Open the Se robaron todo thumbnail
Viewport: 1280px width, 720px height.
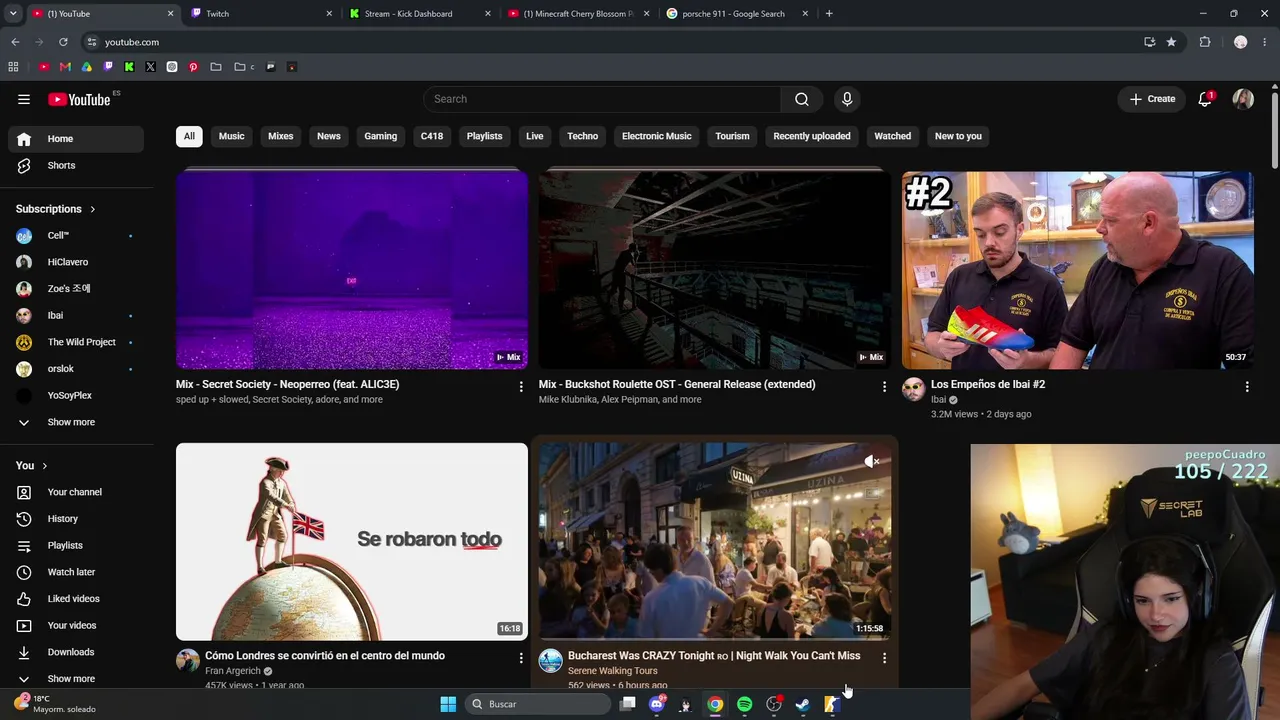[x=352, y=541]
